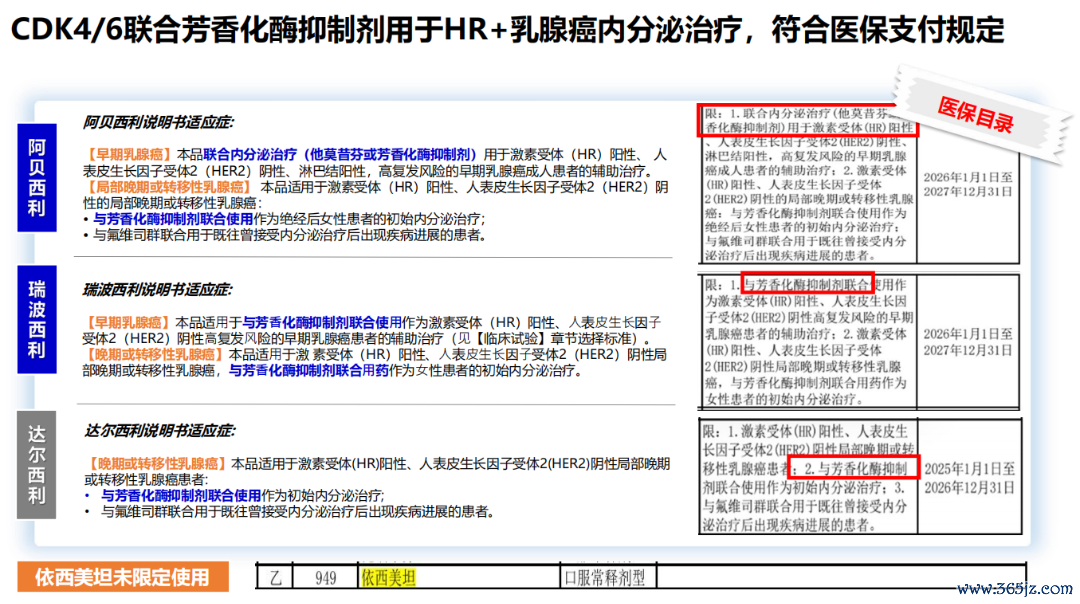Click the heading 阿贝西利说明书适应症

click(x=158, y=123)
